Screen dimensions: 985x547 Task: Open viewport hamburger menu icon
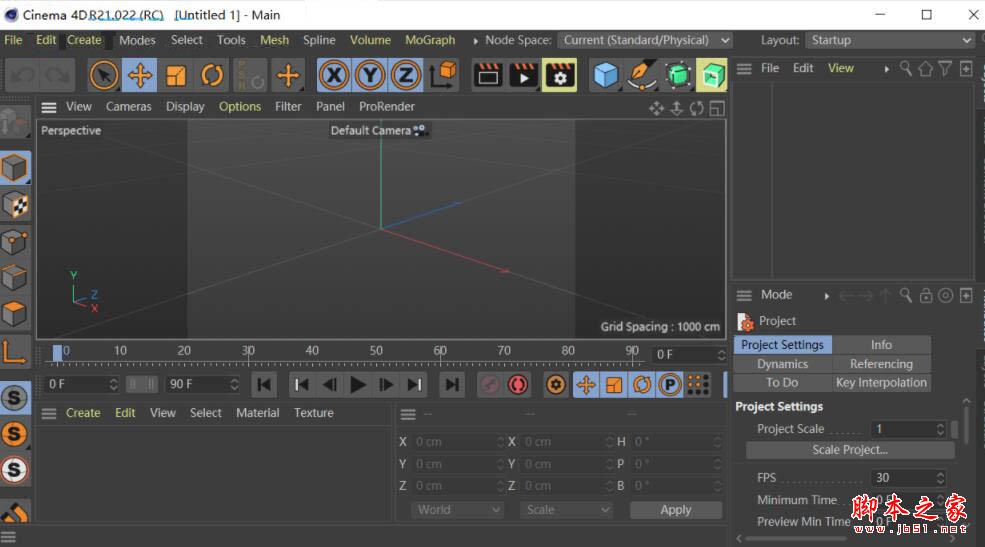(x=49, y=107)
